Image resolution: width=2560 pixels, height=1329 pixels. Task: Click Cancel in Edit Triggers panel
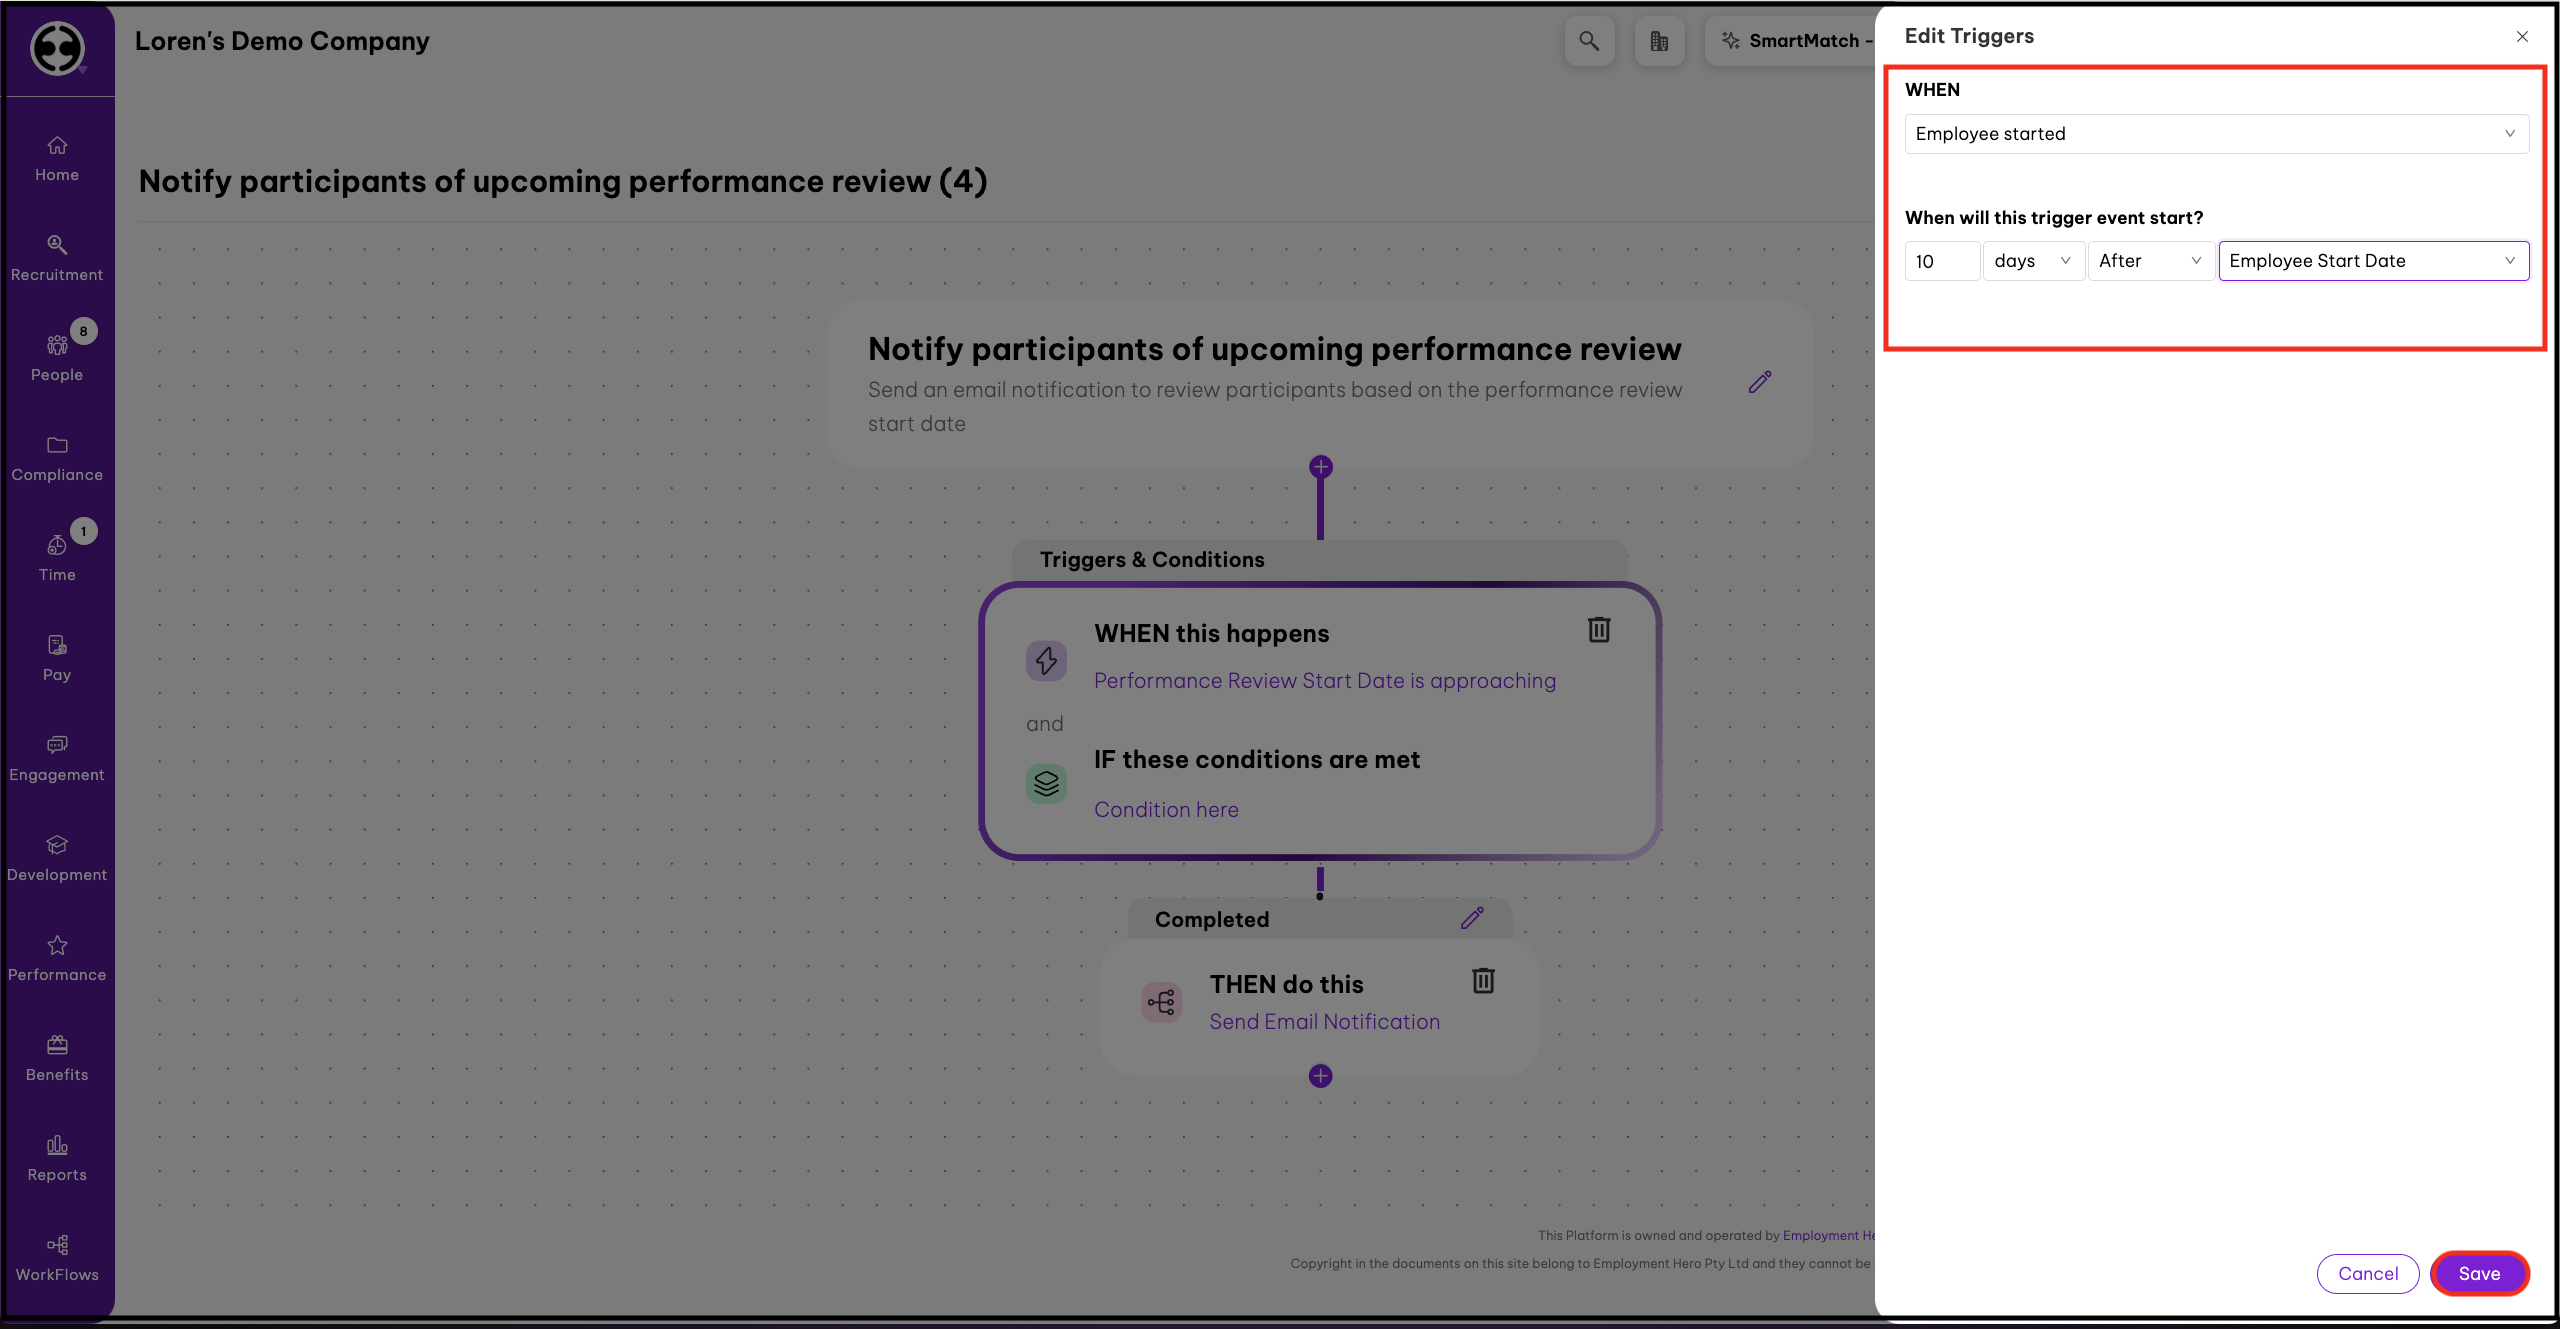pyautogui.click(x=2367, y=1273)
